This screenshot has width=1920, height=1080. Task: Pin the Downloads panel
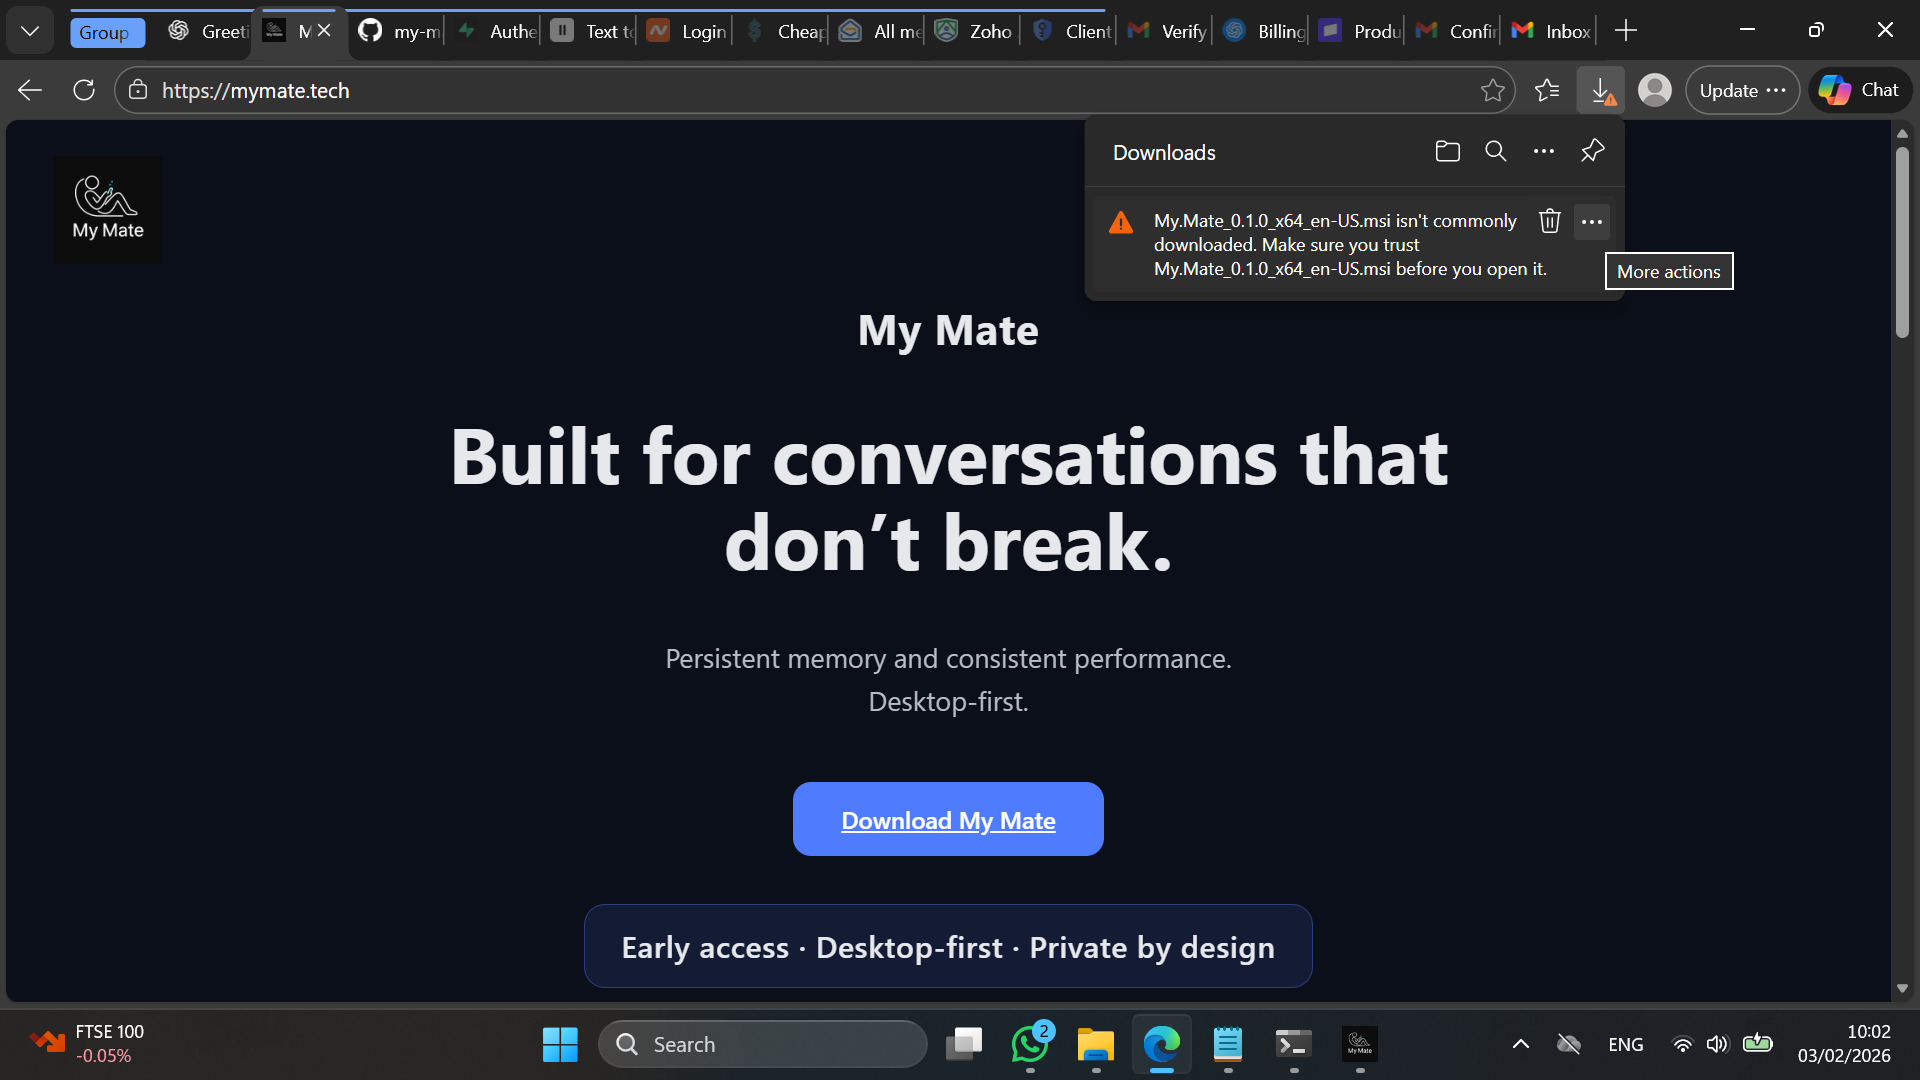coord(1592,152)
